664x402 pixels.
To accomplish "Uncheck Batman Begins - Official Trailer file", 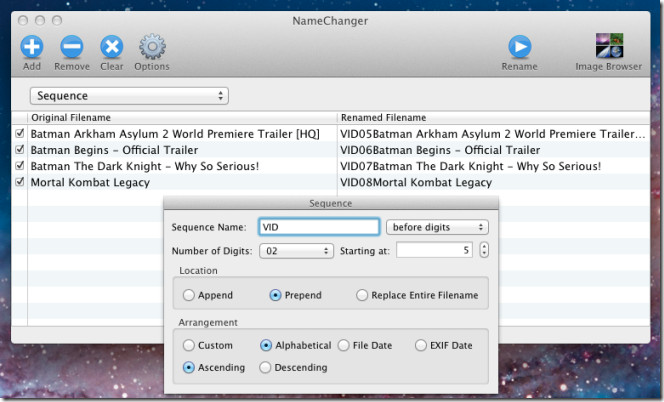I will click(x=19, y=150).
